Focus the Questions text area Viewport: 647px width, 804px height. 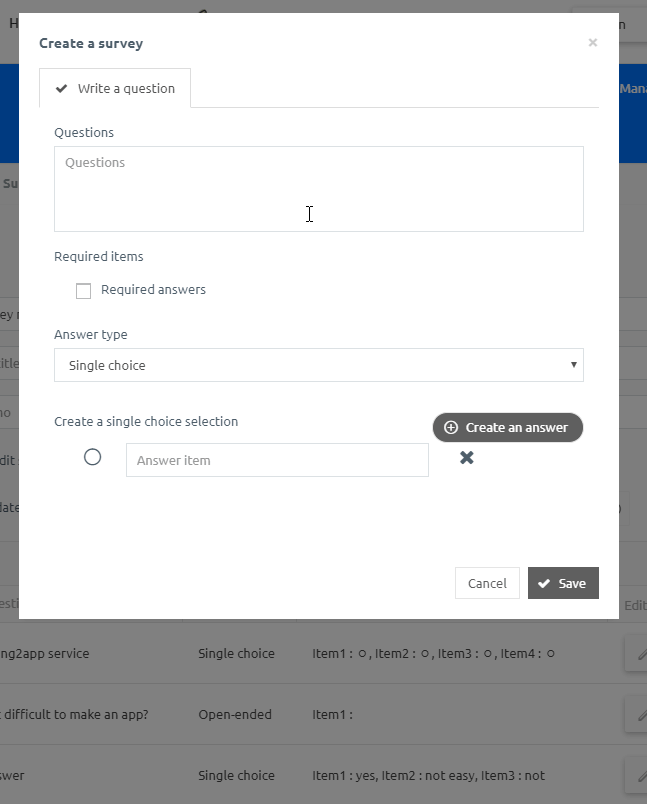pos(318,188)
